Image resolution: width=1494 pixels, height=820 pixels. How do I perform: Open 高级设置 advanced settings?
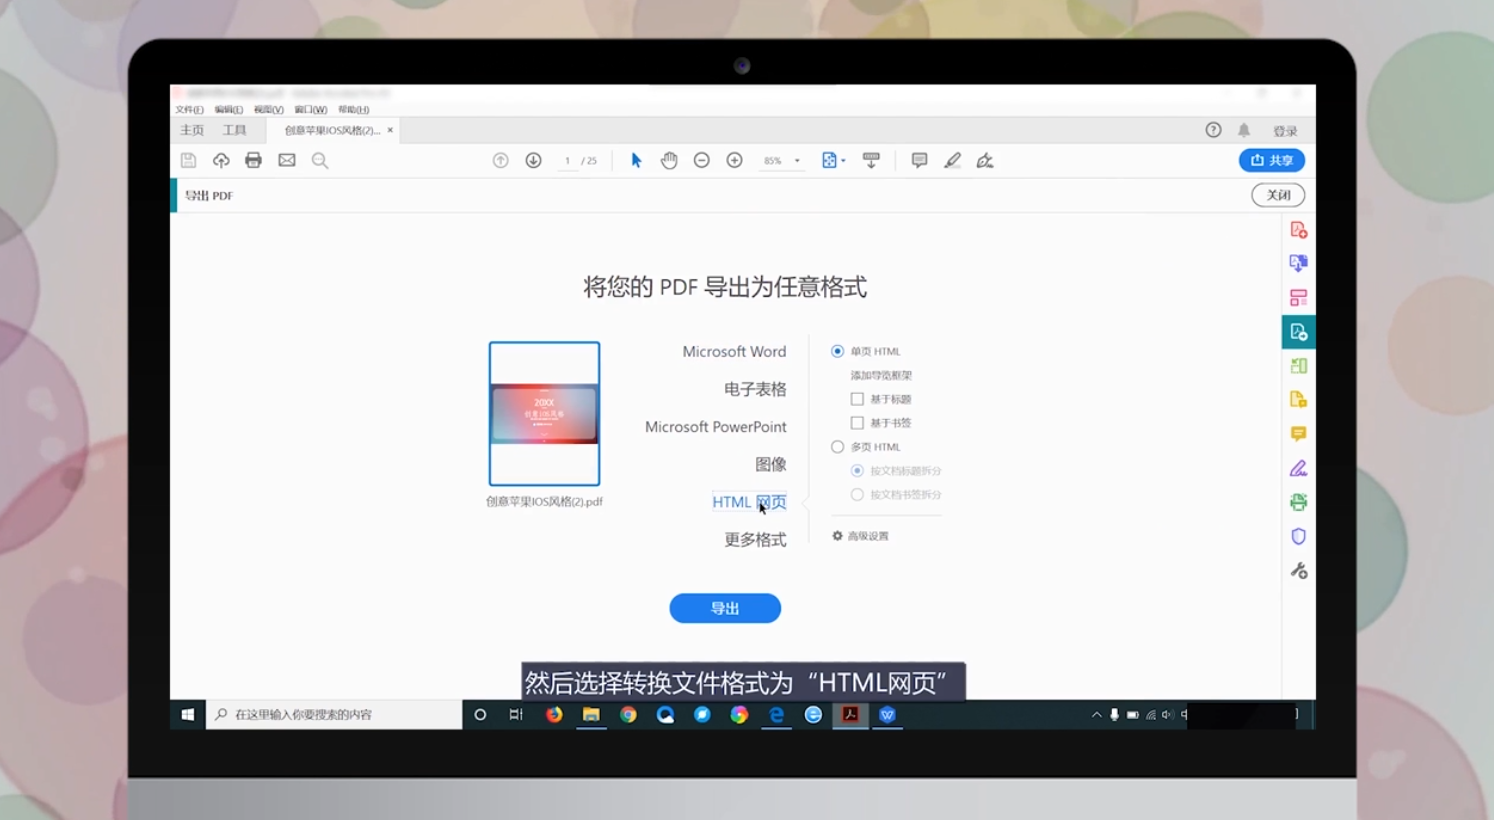point(860,536)
